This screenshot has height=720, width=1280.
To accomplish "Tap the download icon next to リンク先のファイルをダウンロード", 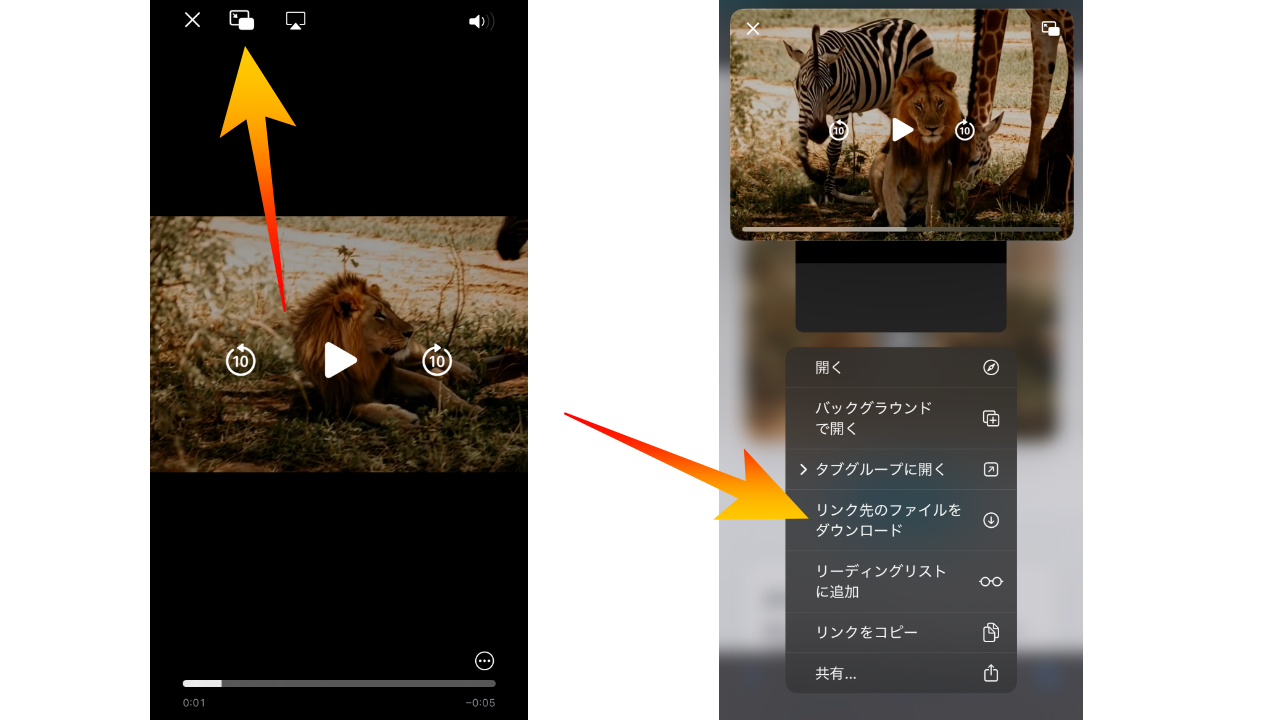I will click(x=990, y=519).
